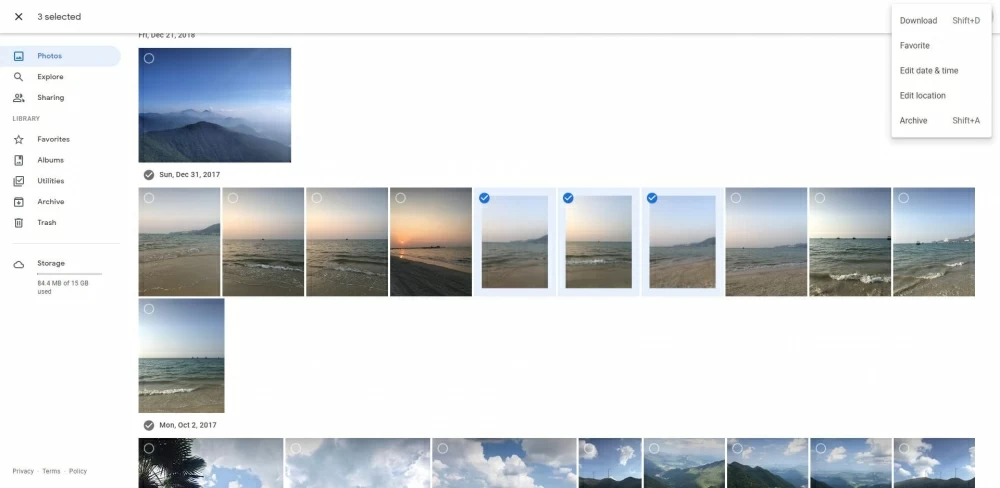Screen dimensions: 1000x488
Task: Click the storage usage bar
Action: tap(69, 274)
